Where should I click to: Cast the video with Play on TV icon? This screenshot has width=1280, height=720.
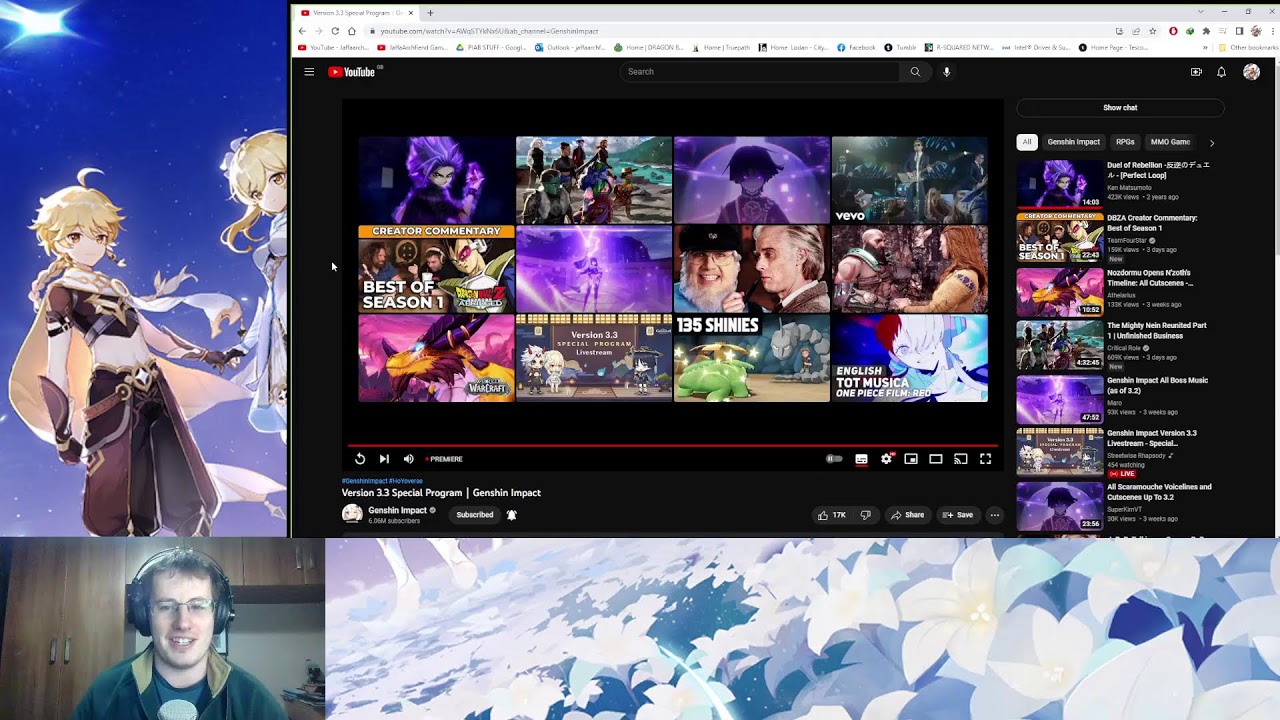point(960,459)
